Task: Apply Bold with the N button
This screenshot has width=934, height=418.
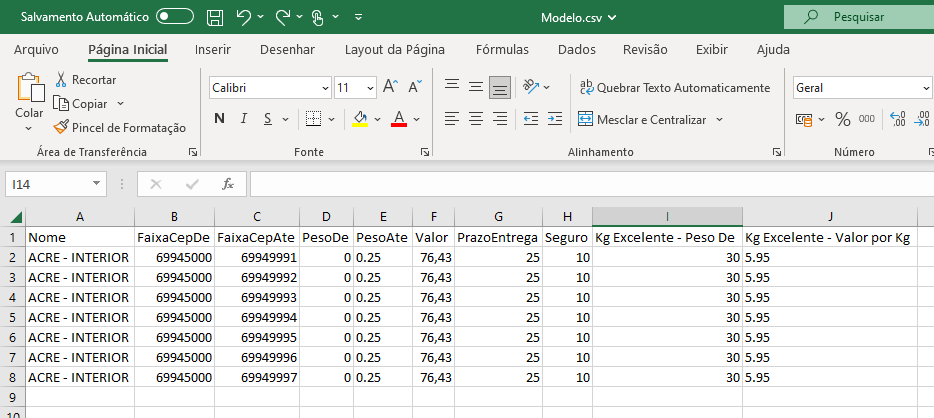Action: coord(219,120)
